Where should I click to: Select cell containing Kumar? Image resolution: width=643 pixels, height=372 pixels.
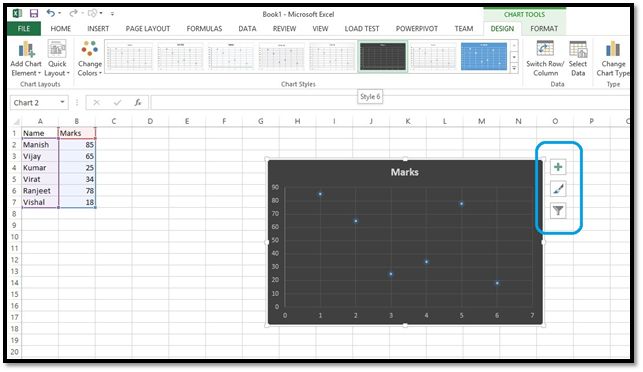(x=40, y=168)
